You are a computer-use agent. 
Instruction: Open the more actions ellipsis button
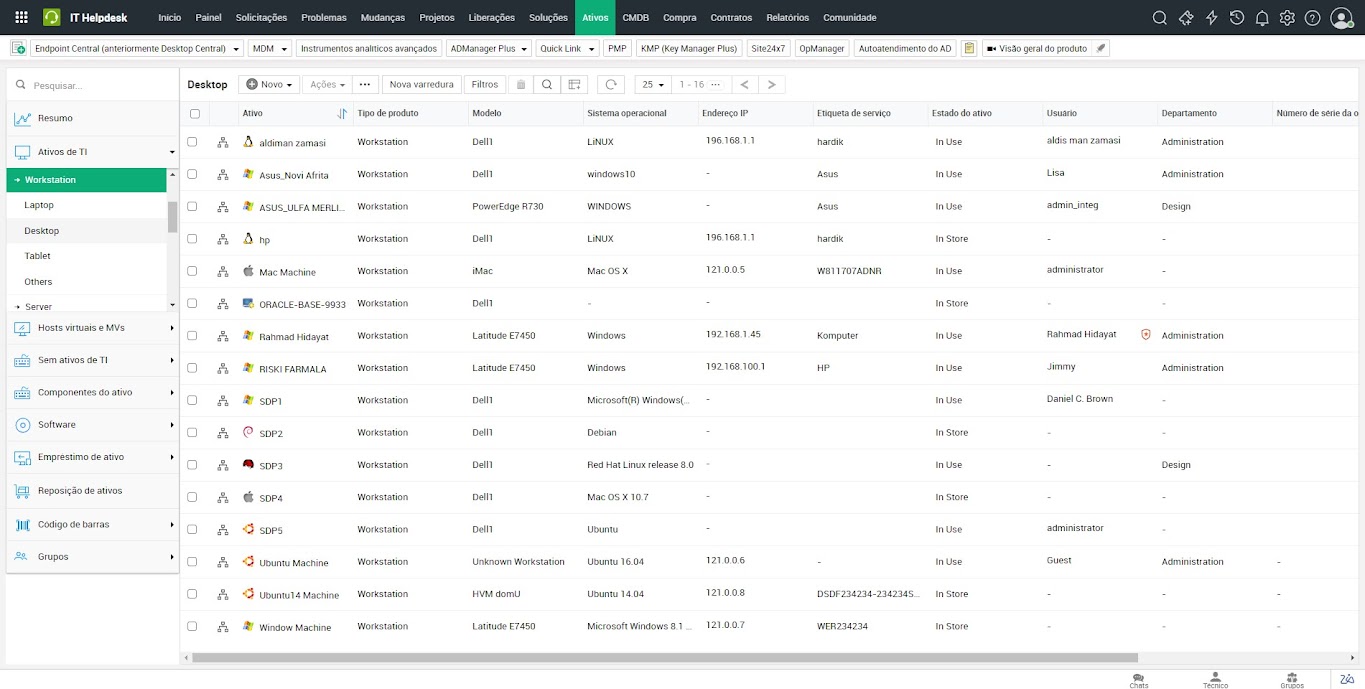(x=365, y=85)
